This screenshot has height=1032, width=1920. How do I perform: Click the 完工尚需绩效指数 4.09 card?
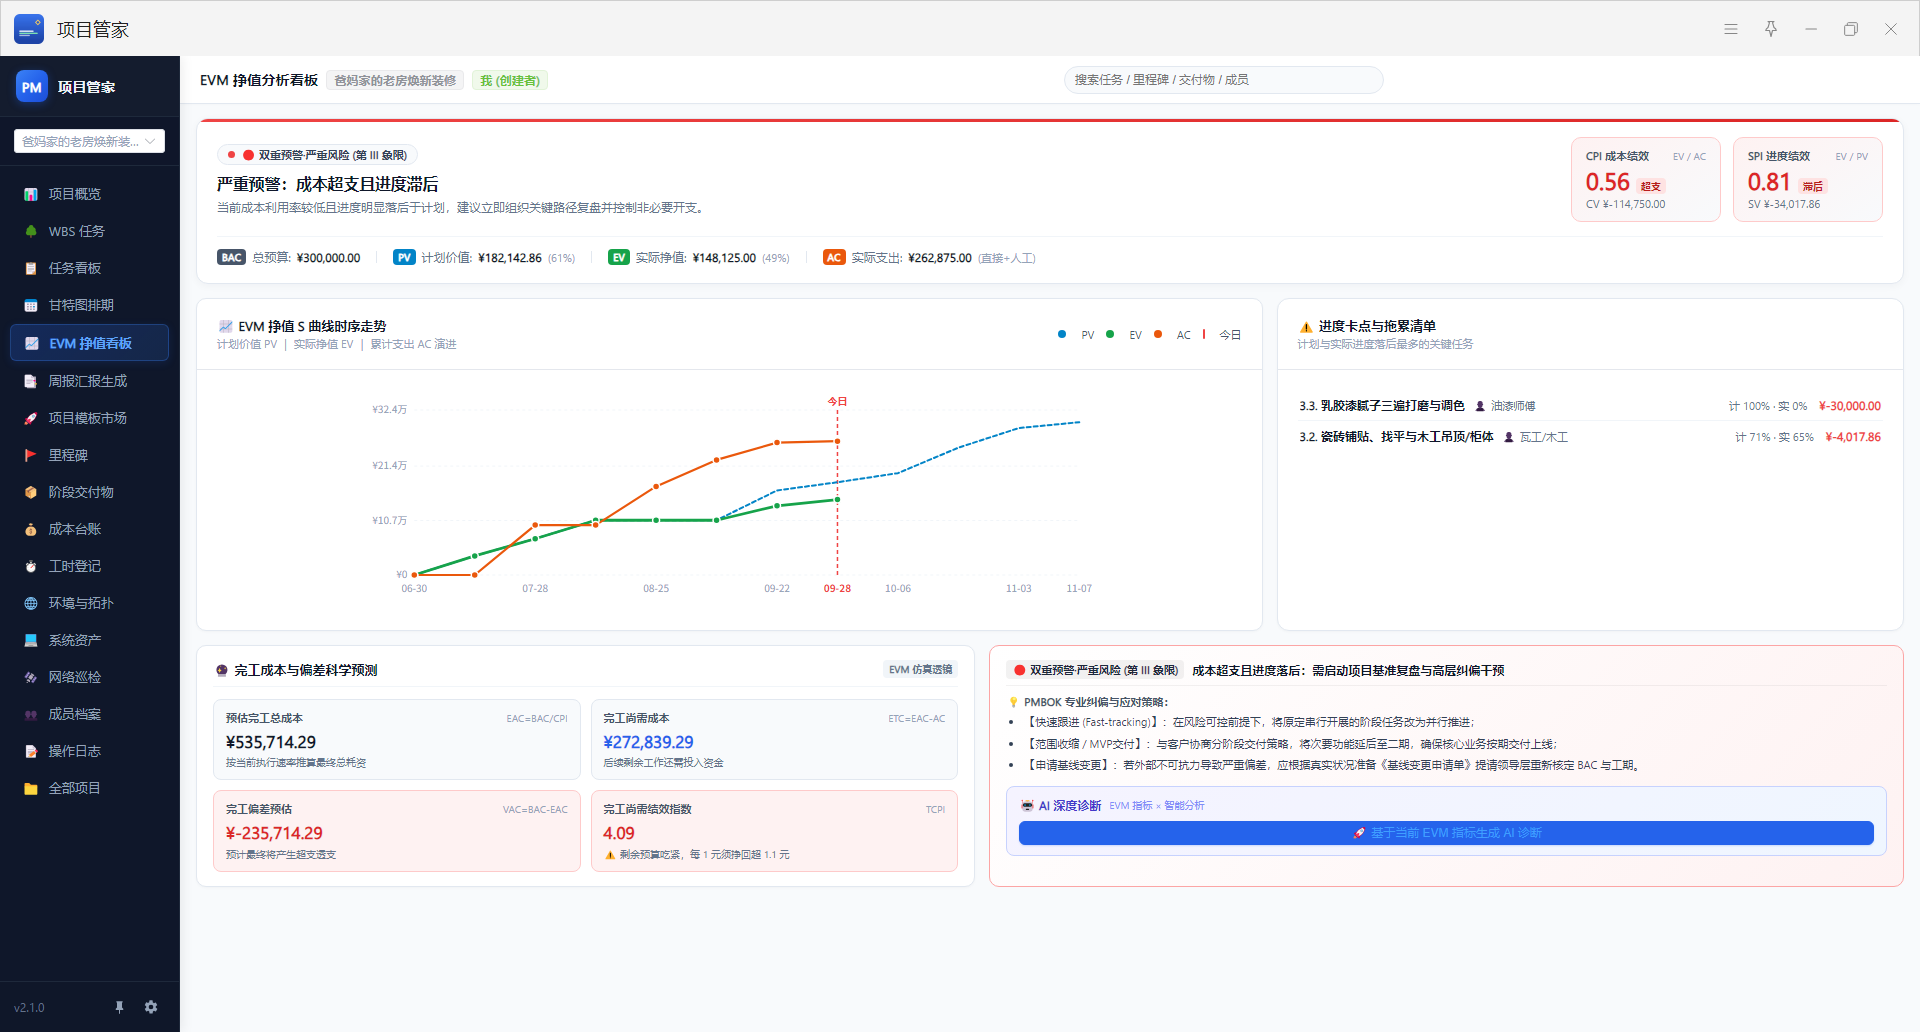point(774,831)
